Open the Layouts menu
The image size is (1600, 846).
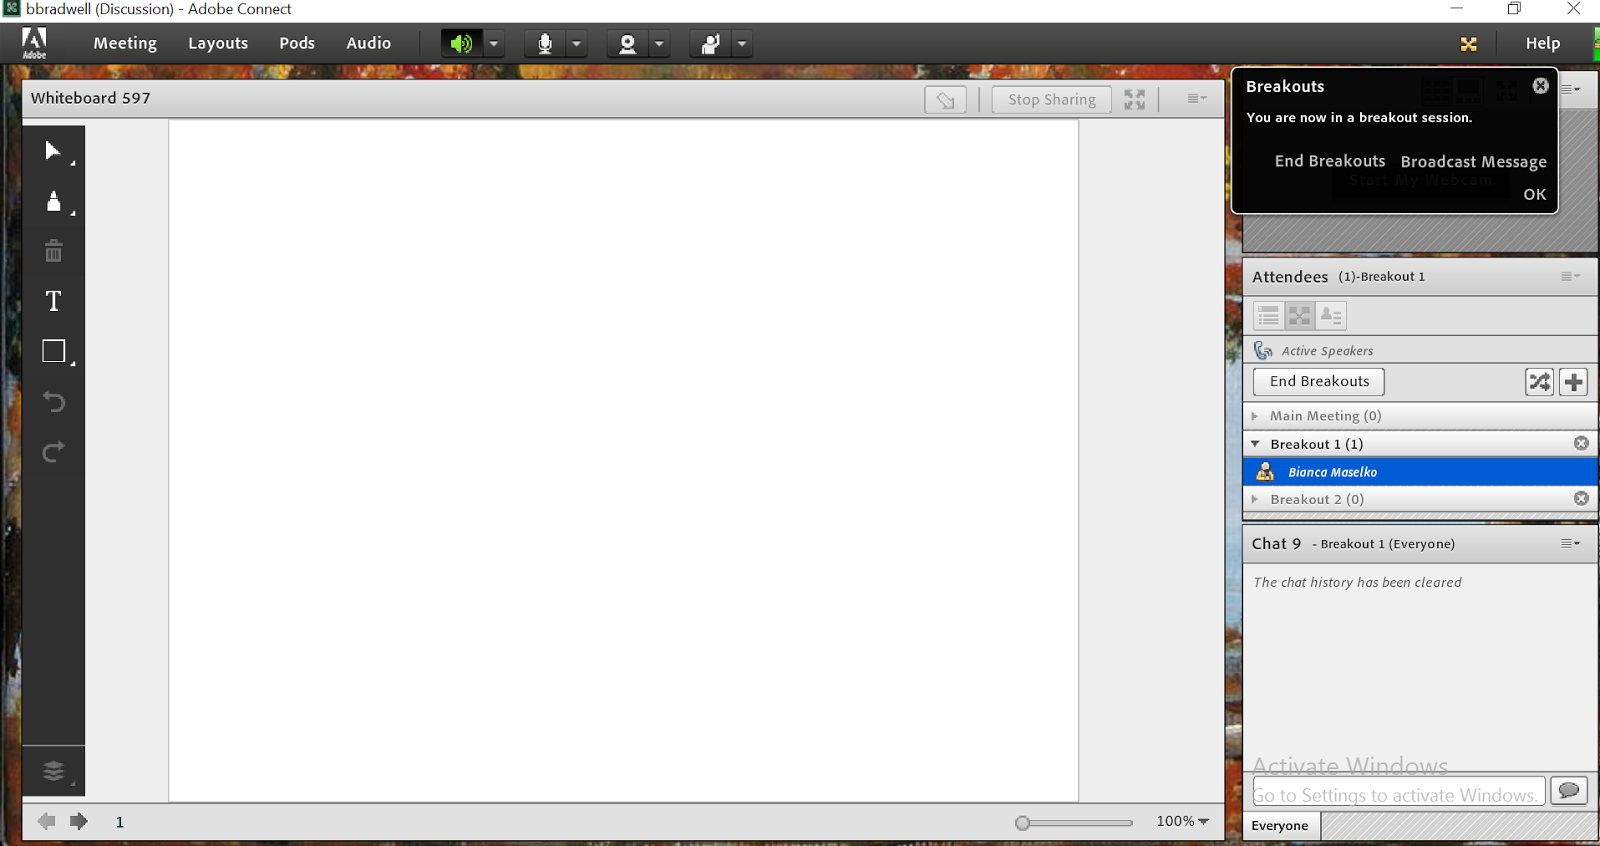[x=218, y=43]
